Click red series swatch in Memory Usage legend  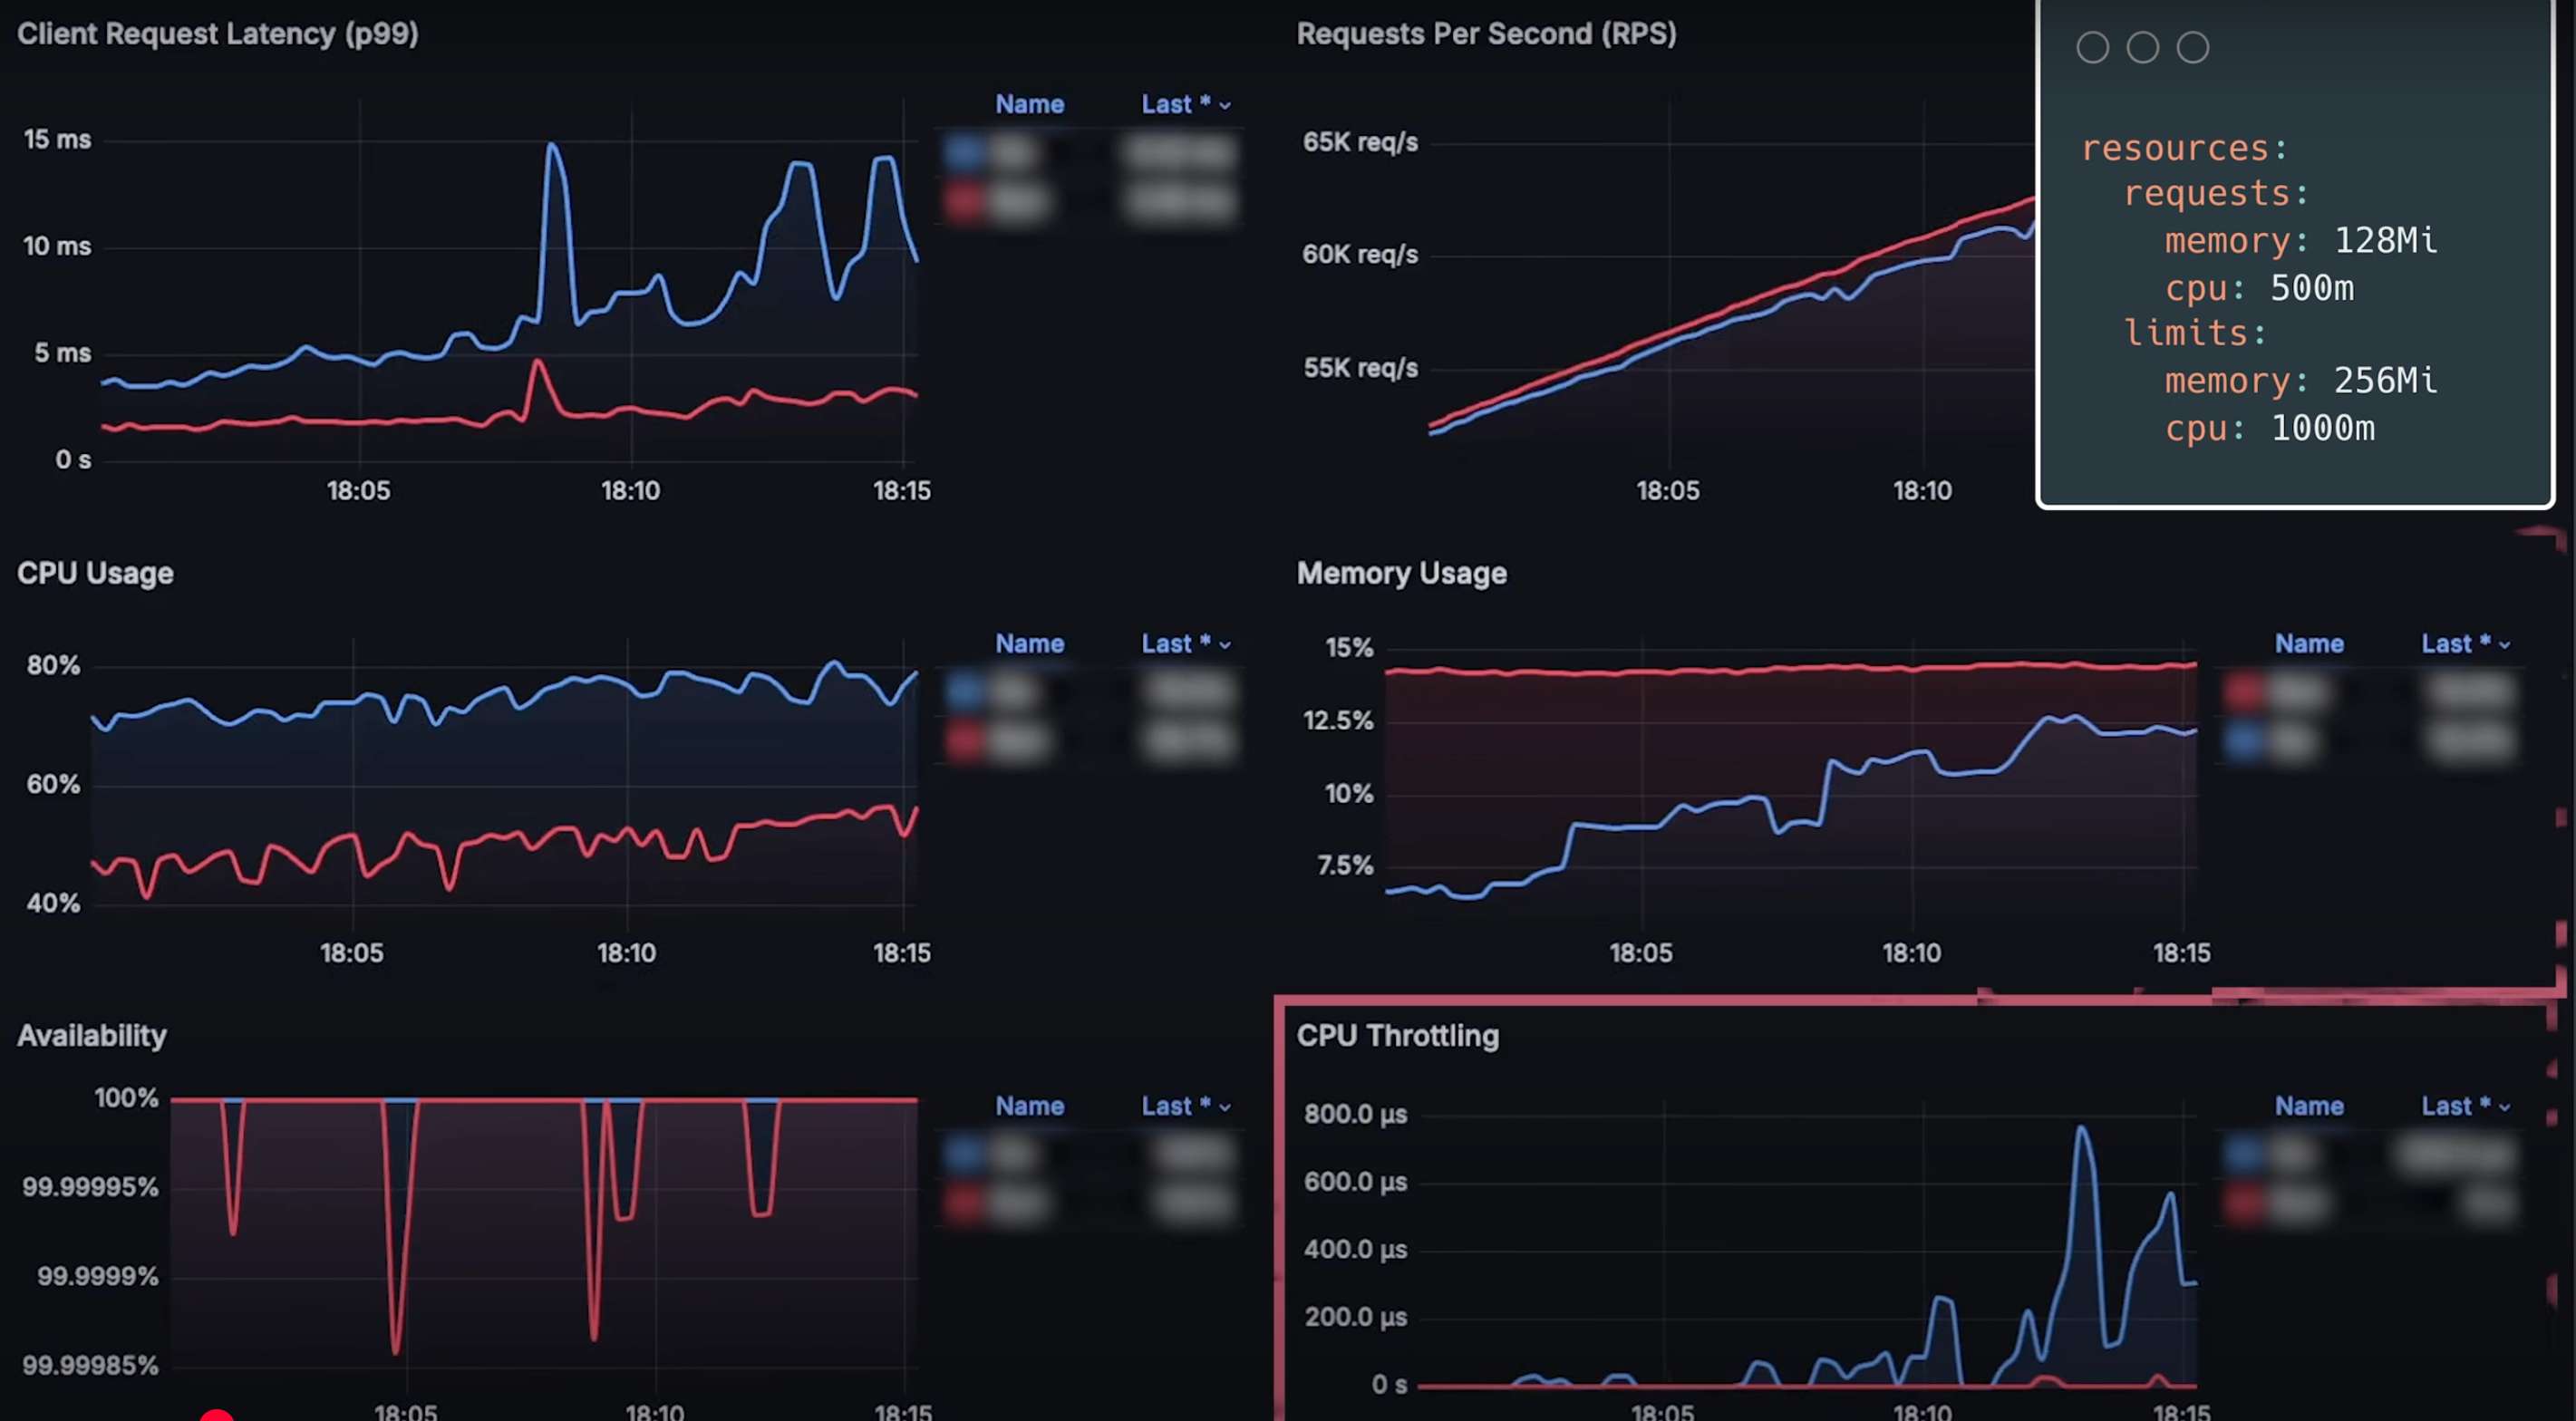click(2244, 690)
